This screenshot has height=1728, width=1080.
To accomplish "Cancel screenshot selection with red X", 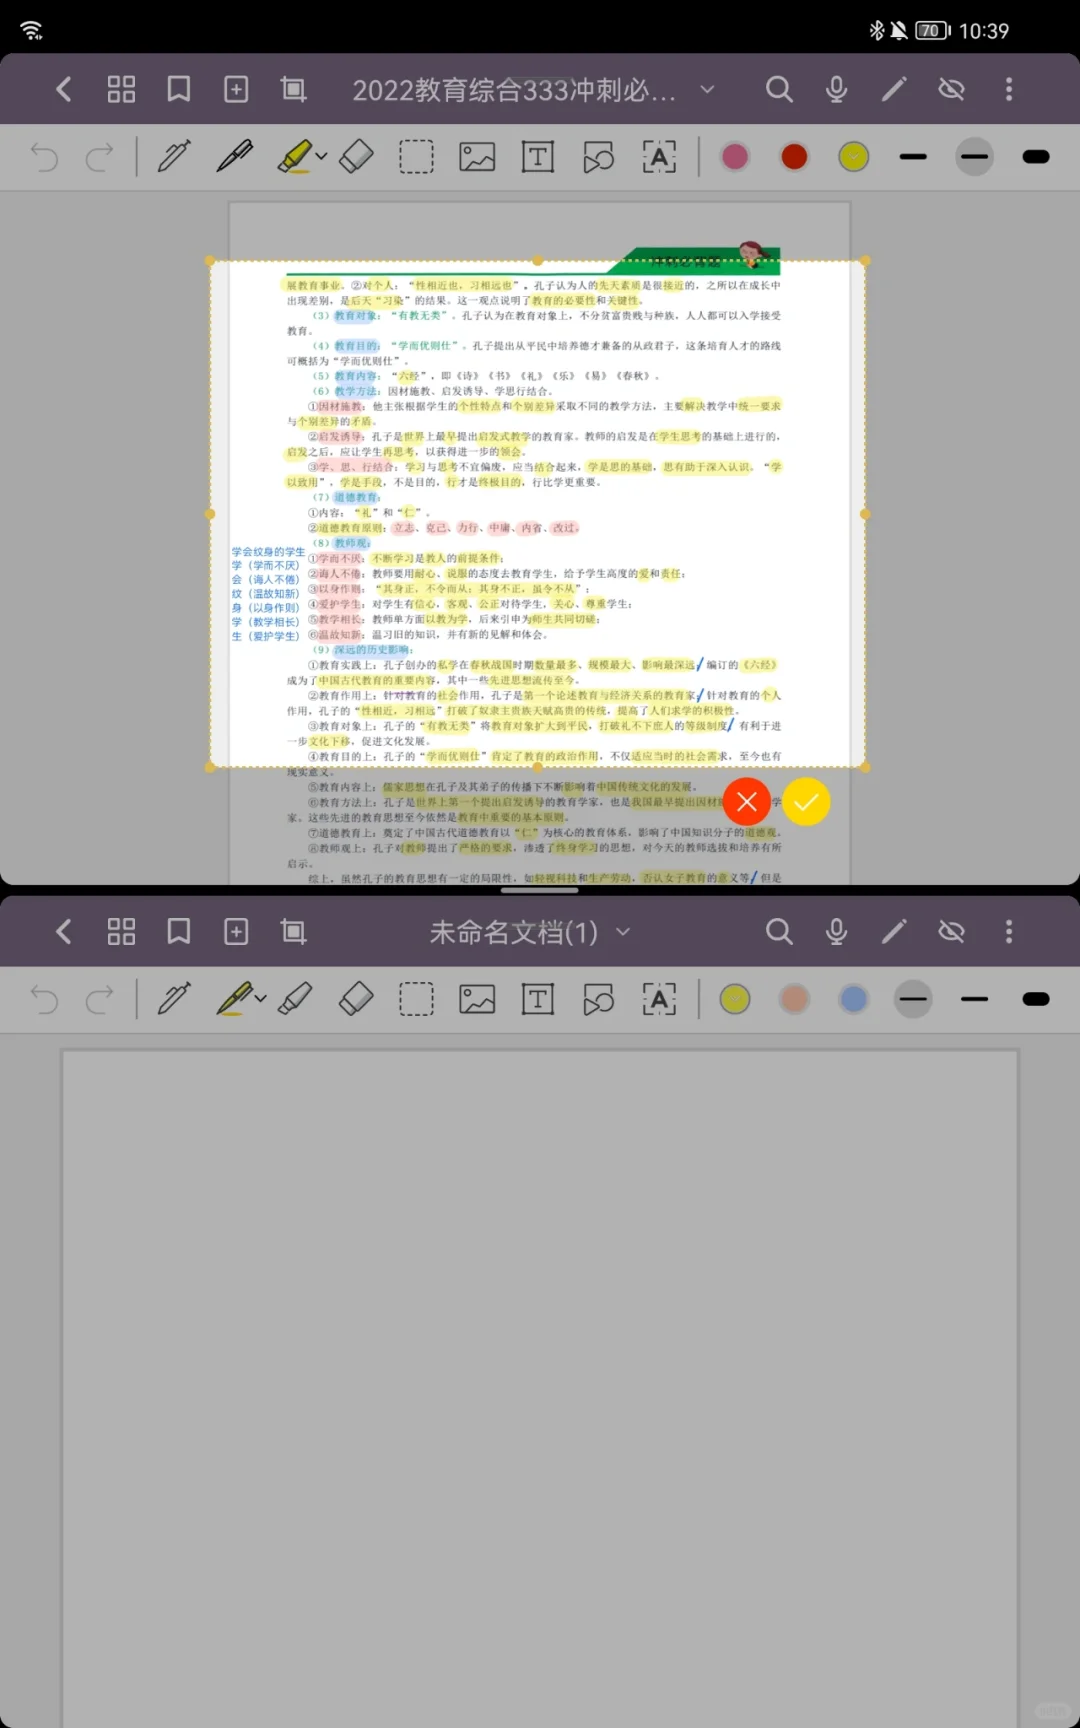I will pyautogui.click(x=746, y=802).
